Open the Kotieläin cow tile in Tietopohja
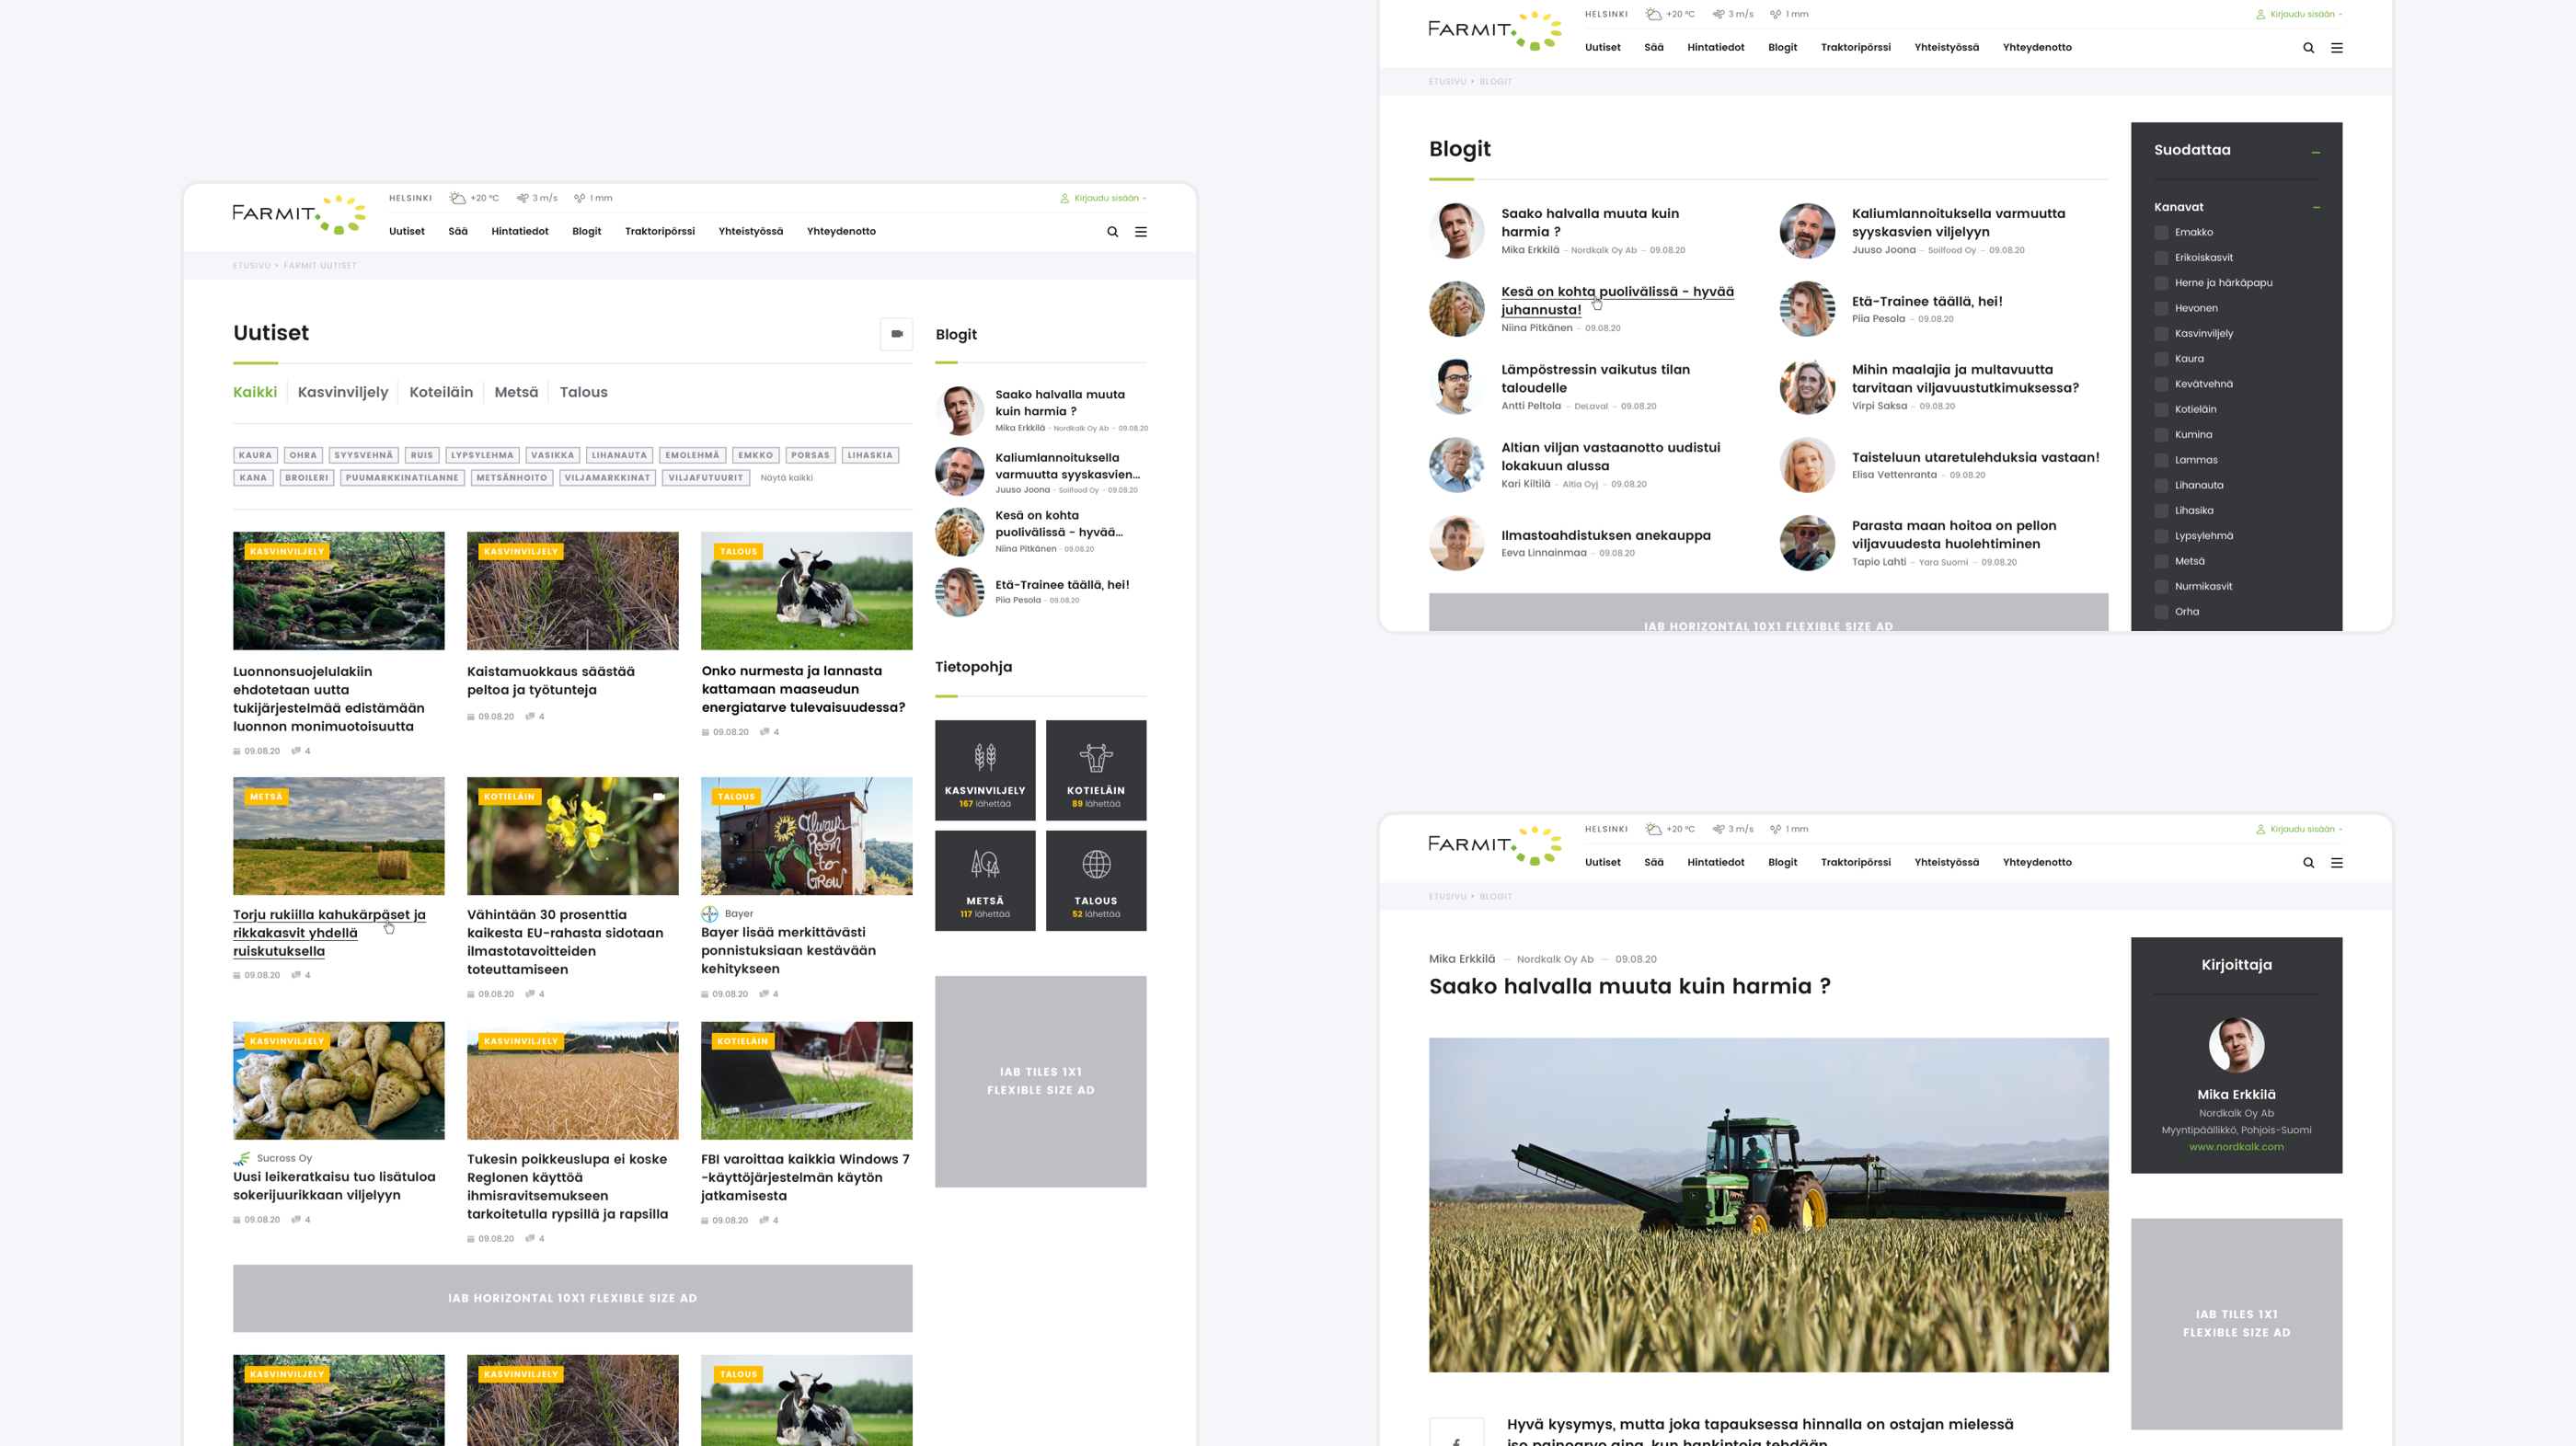 [x=1096, y=770]
